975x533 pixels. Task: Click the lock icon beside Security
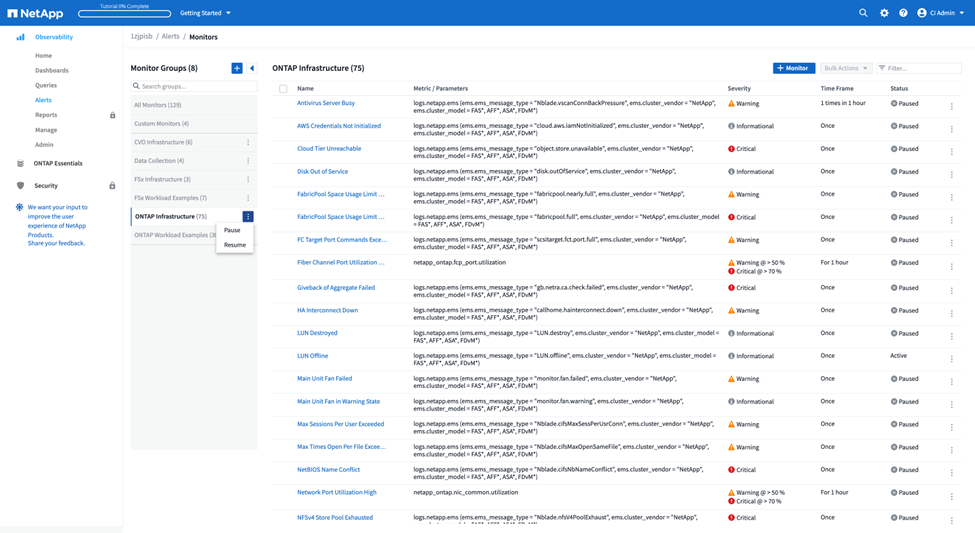[x=112, y=185]
